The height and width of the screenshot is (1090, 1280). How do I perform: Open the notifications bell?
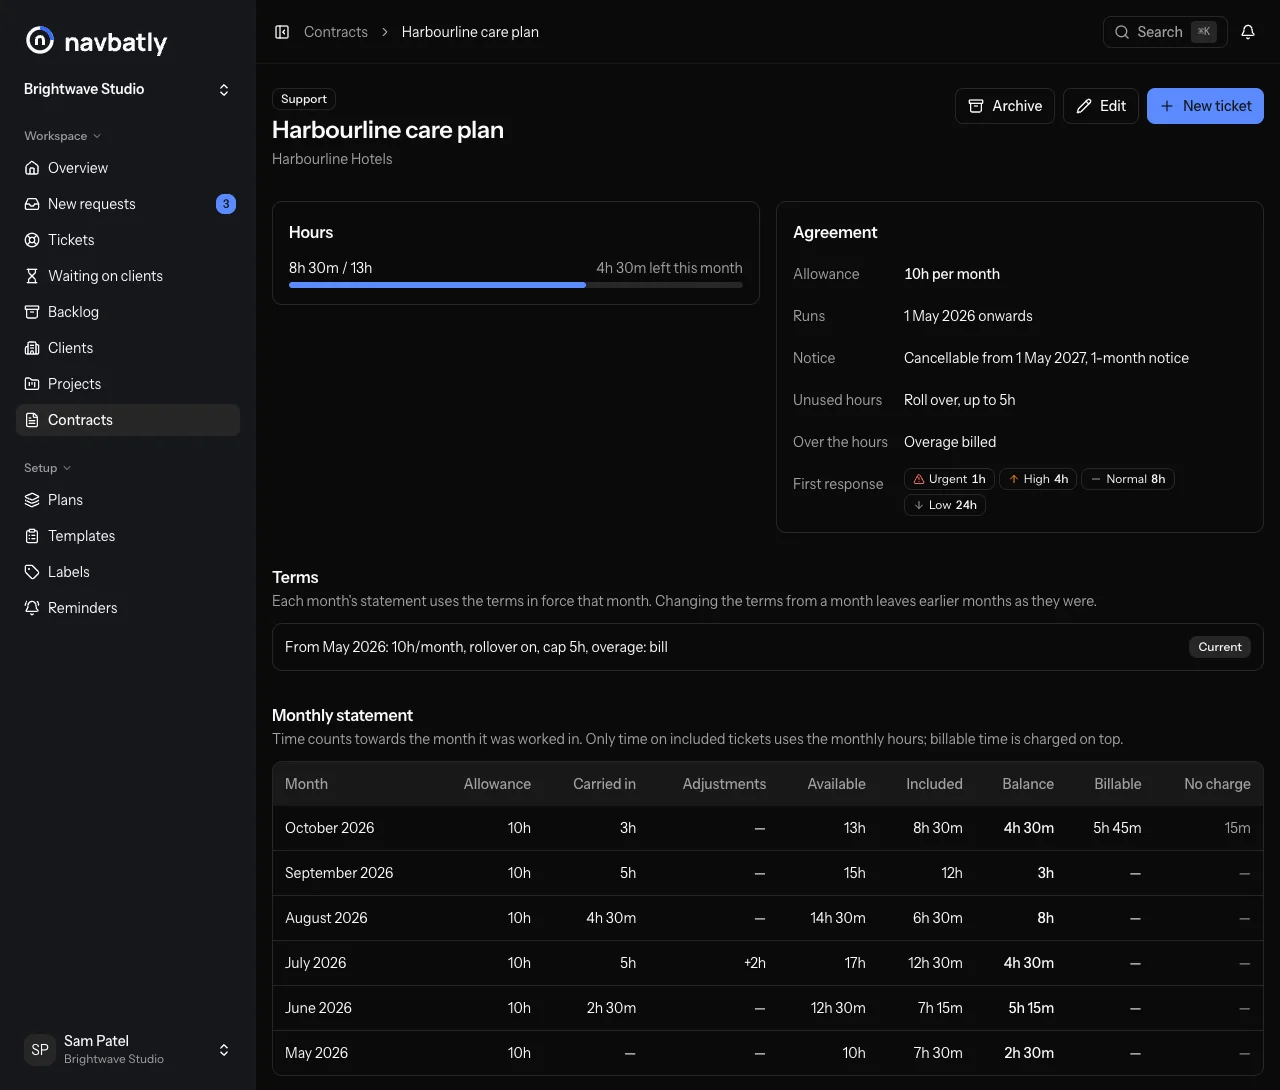1248,32
